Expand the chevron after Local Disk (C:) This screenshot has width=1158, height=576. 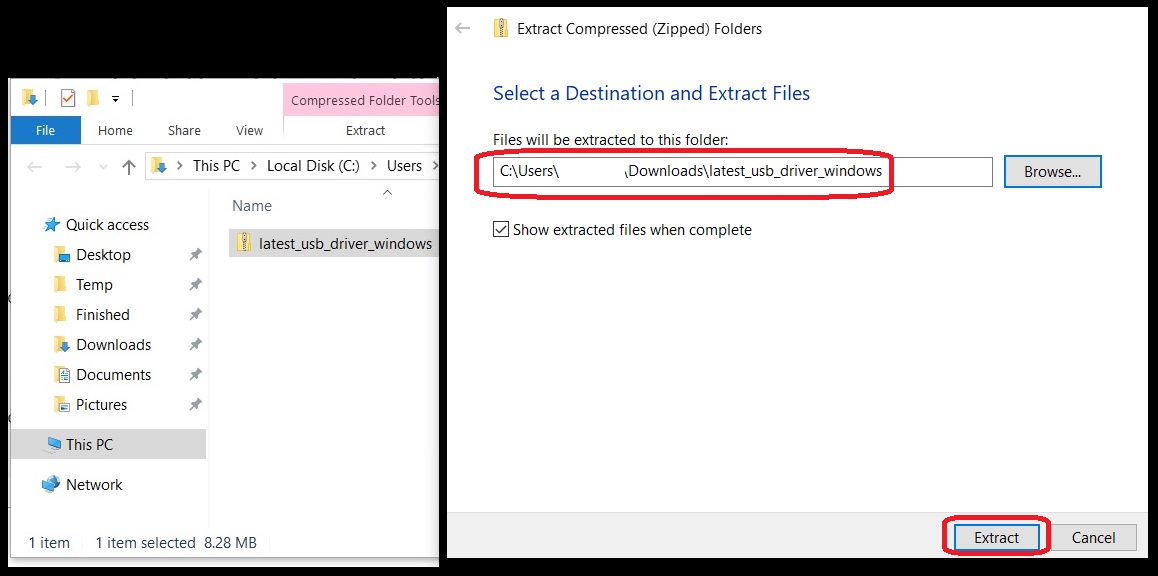[x=373, y=166]
